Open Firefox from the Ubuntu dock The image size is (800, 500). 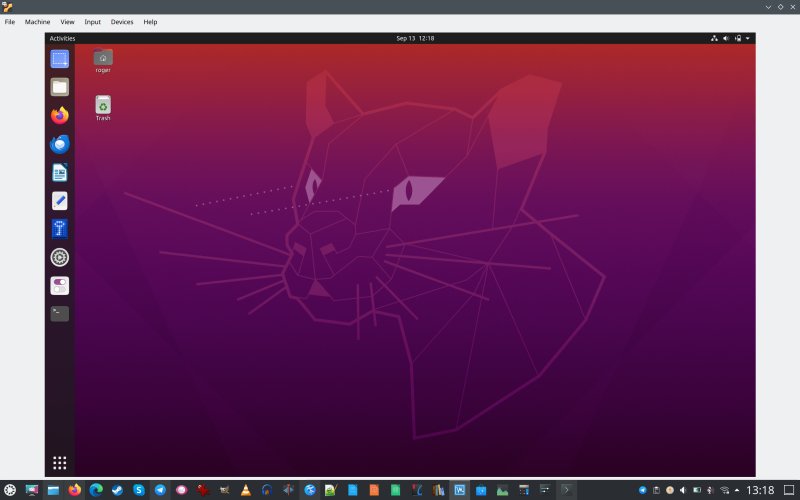point(60,115)
